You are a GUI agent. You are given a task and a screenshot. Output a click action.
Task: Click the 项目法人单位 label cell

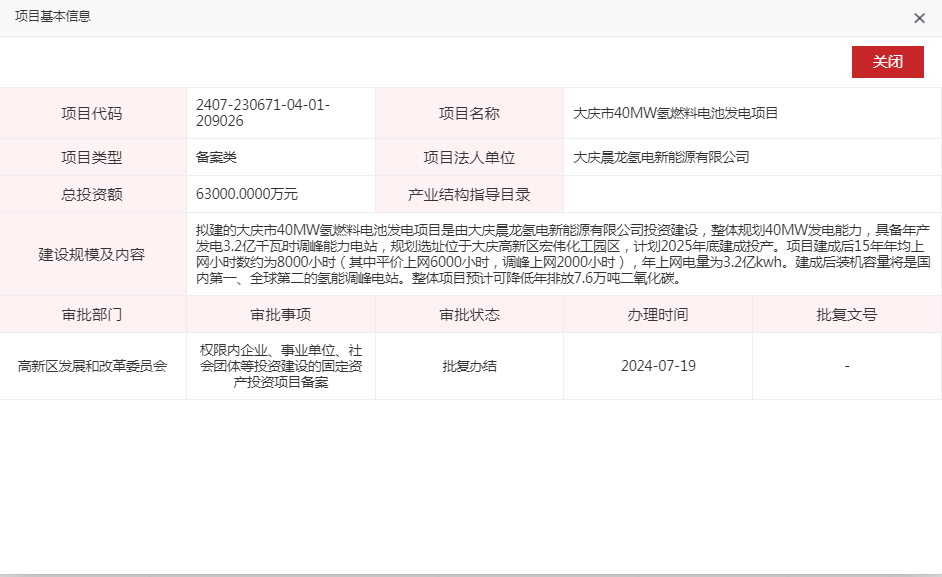coord(469,157)
